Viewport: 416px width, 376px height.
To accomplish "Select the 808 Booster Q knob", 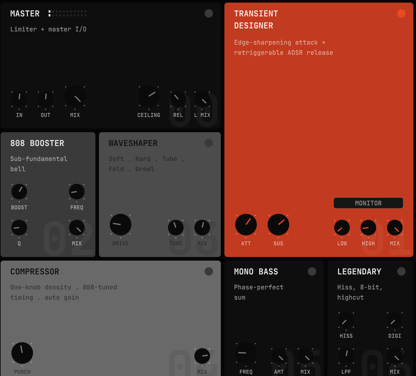I will pyautogui.click(x=19, y=228).
